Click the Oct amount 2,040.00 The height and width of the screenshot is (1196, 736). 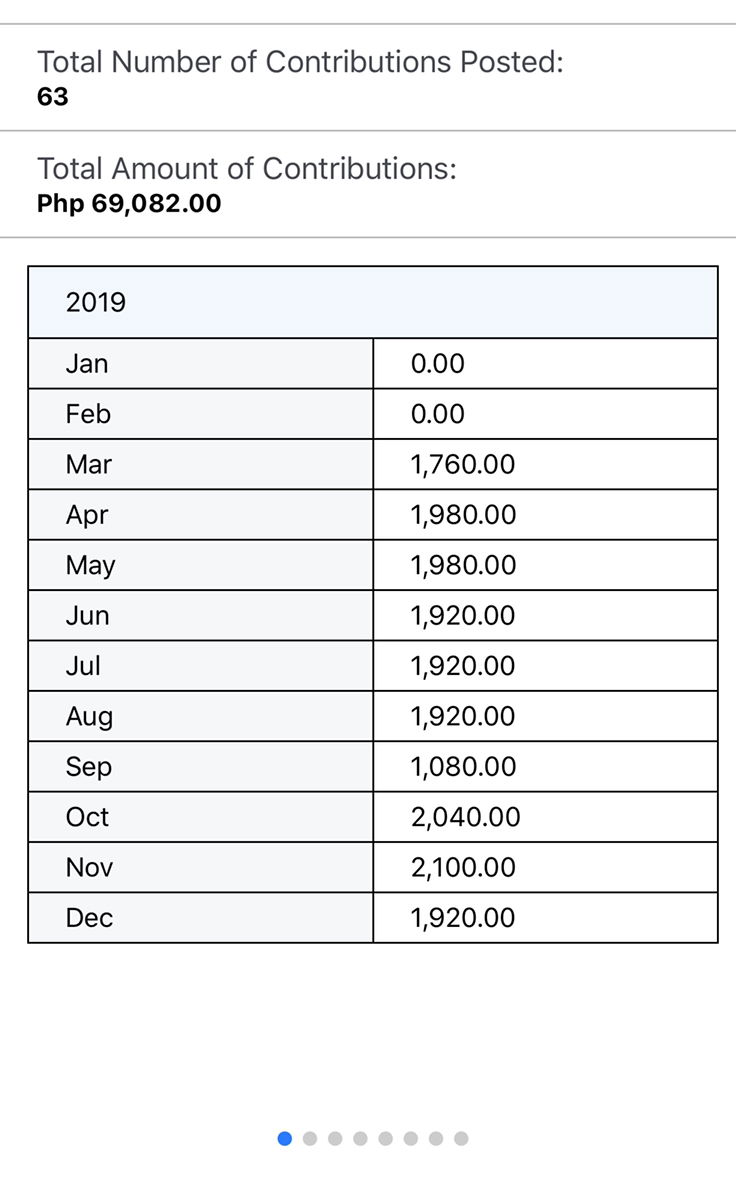465,817
